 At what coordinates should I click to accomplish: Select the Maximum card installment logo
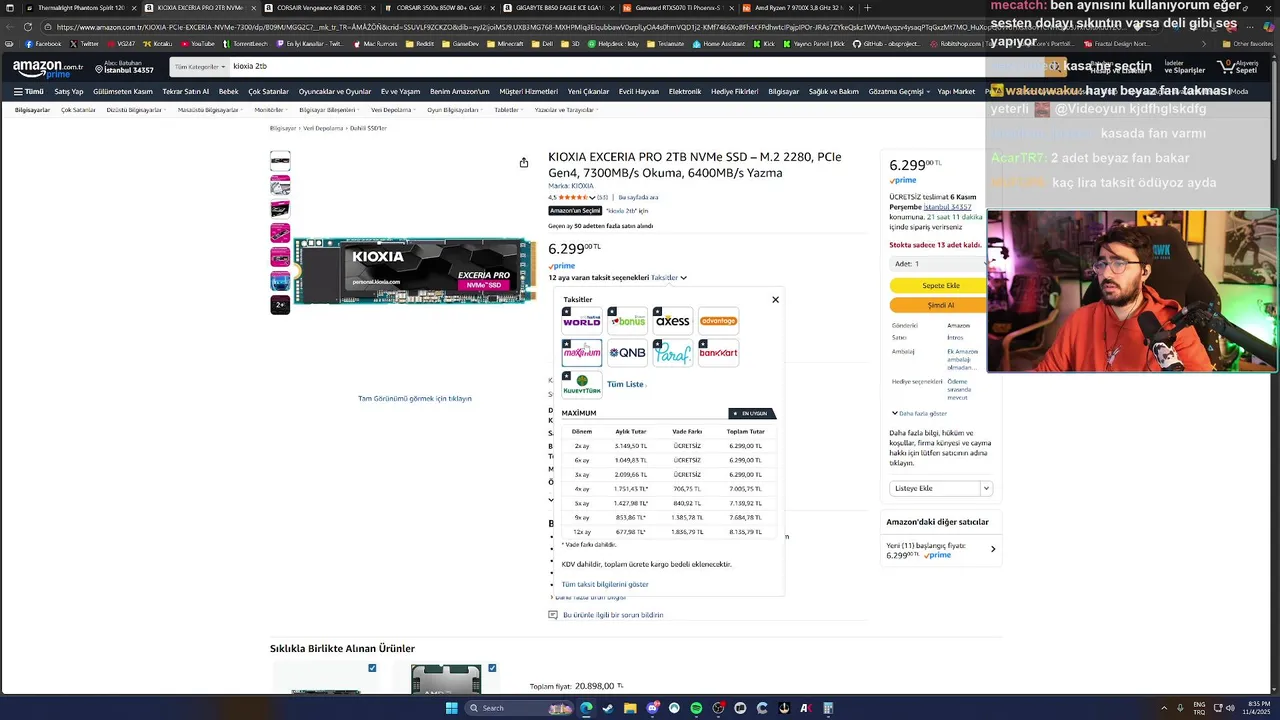click(x=582, y=353)
